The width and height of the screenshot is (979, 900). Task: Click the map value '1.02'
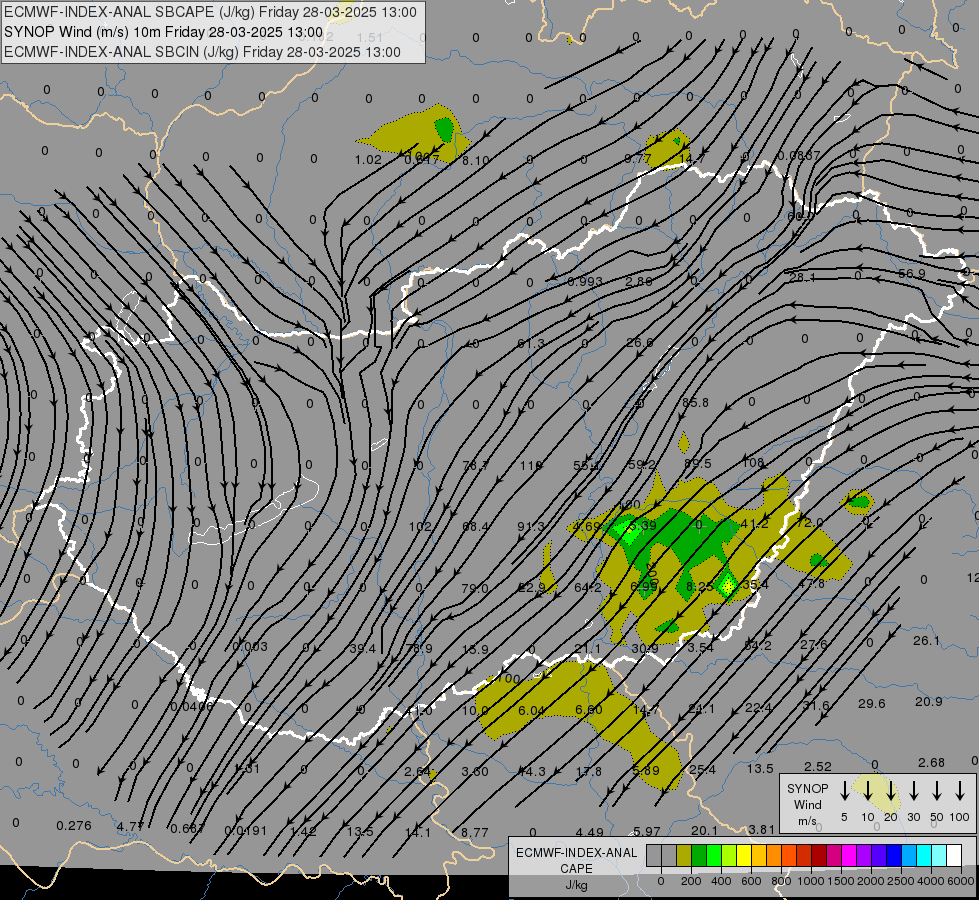pyautogui.click(x=368, y=160)
